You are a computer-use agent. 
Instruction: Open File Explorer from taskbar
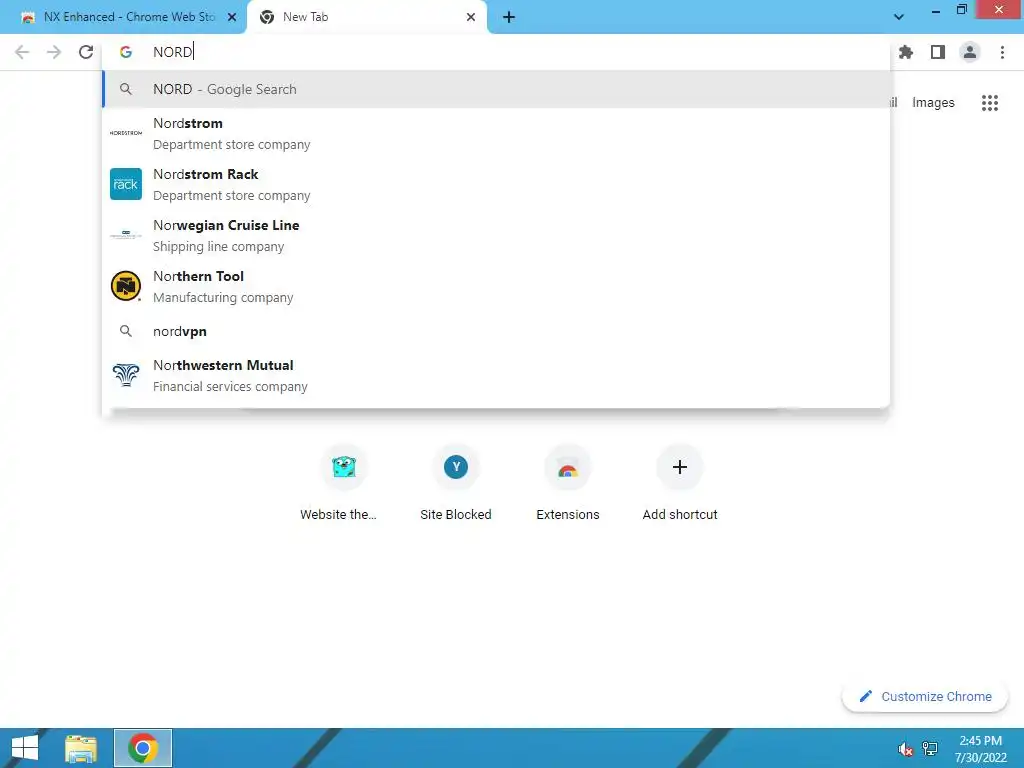point(81,748)
